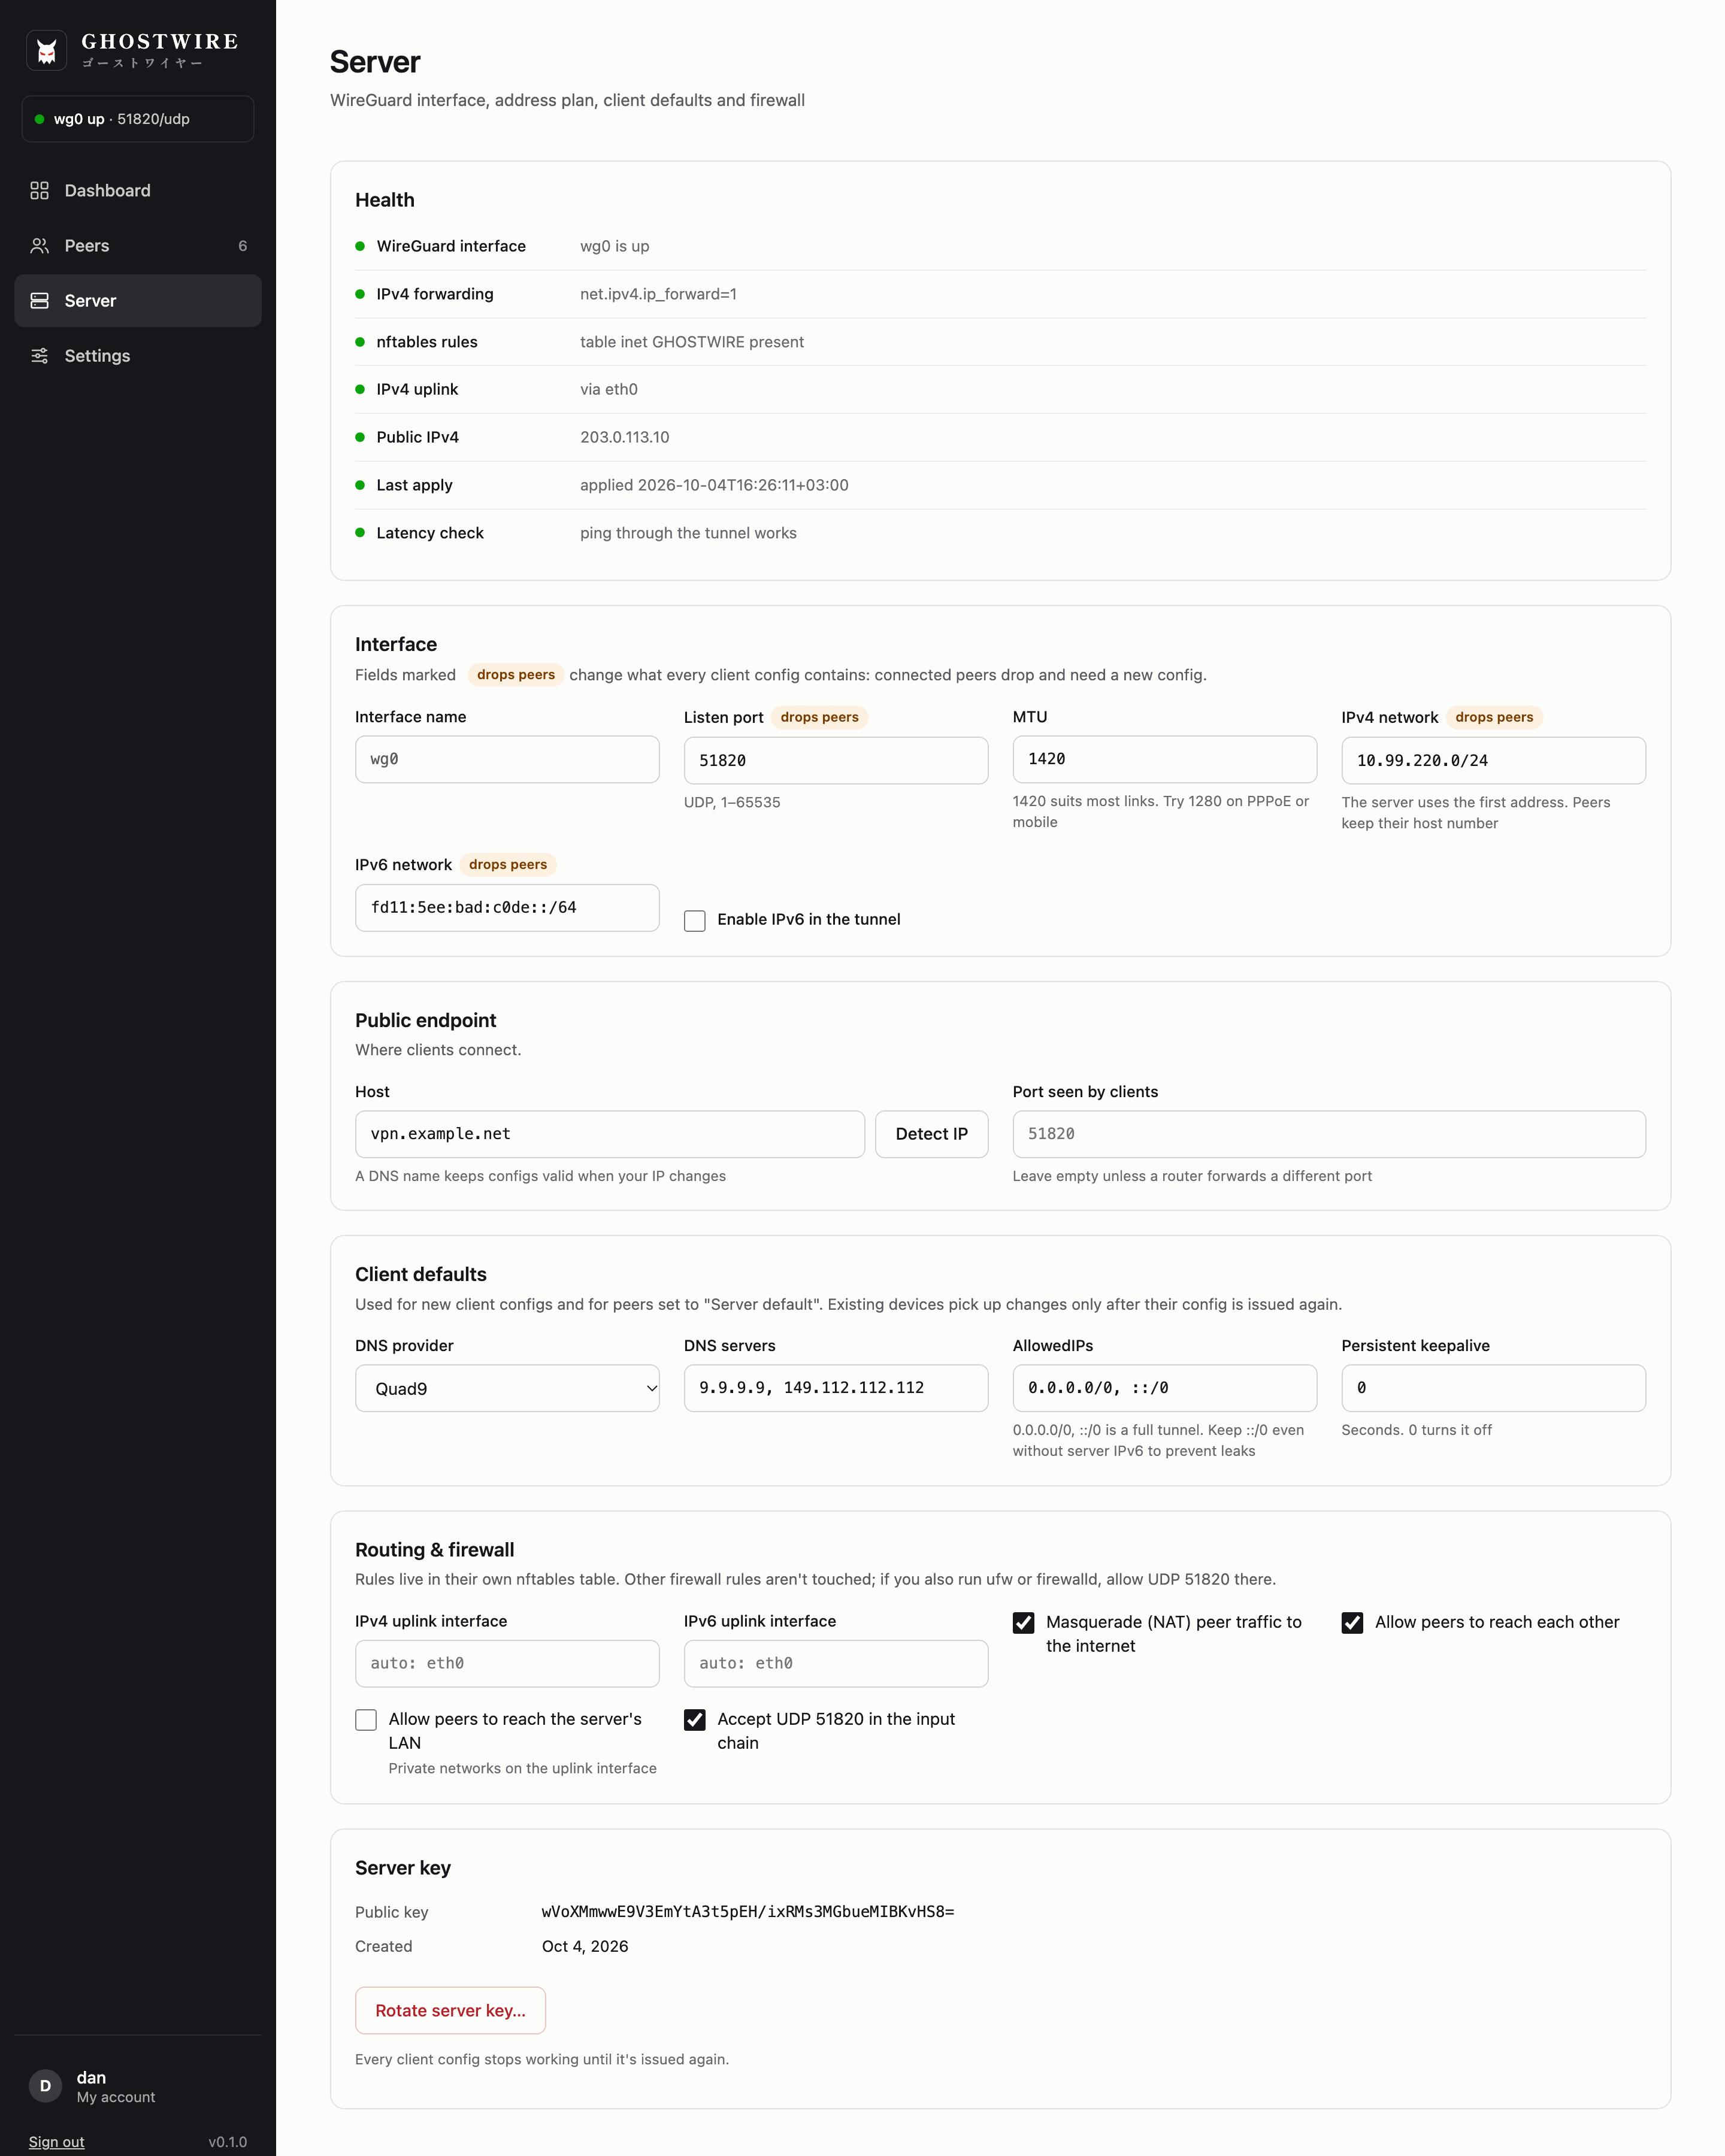Image resolution: width=1725 pixels, height=2156 pixels.
Task: Click drops peers badge next to IPv4 network
Action: pos(1494,717)
